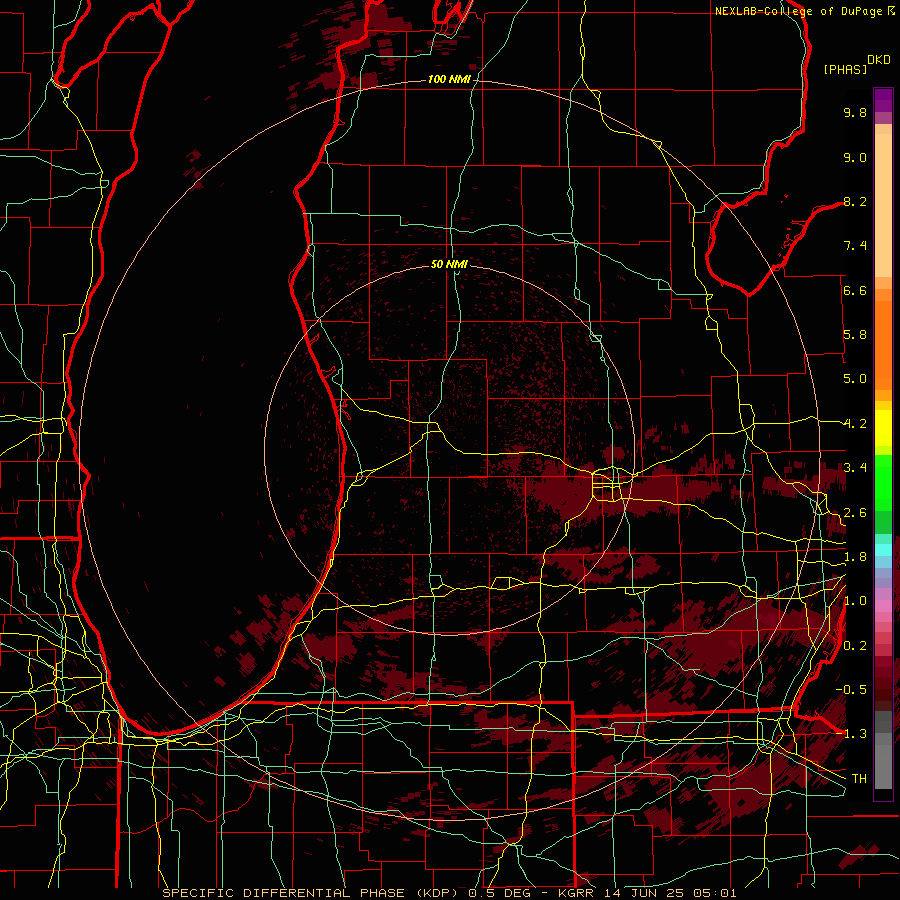The width and height of the screenshot is (900, 900).
Task: Click the 5.8 scale value
Action: click(855, 335)
